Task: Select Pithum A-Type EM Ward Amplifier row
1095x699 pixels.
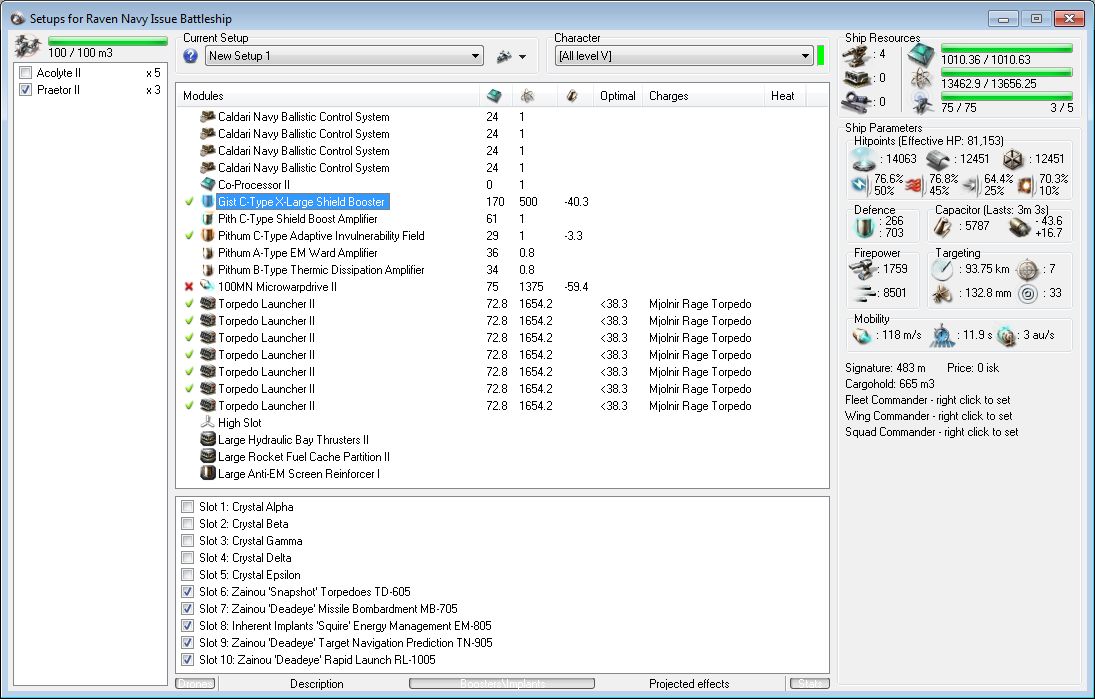Action: [502, 253]
